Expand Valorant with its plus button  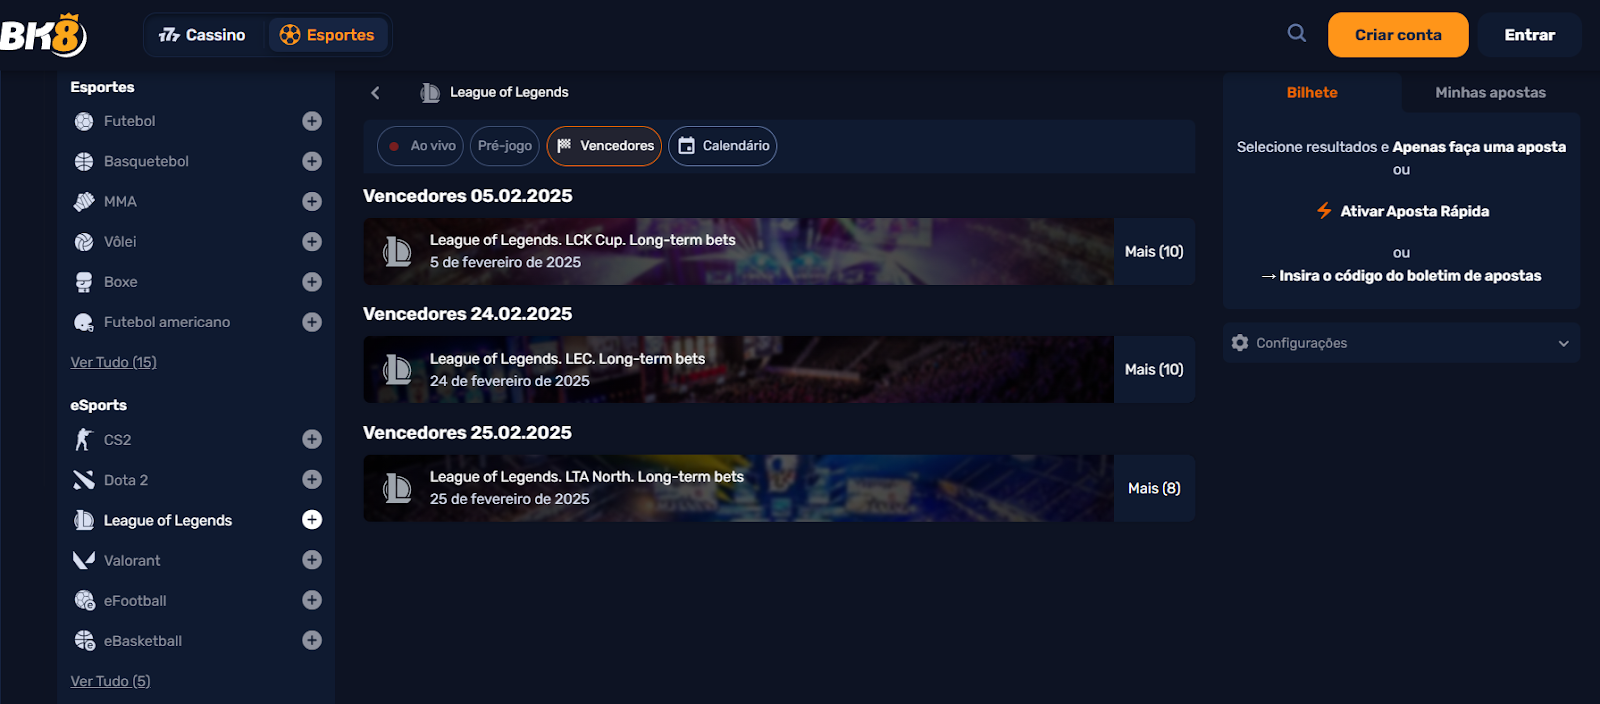(312, 560)
